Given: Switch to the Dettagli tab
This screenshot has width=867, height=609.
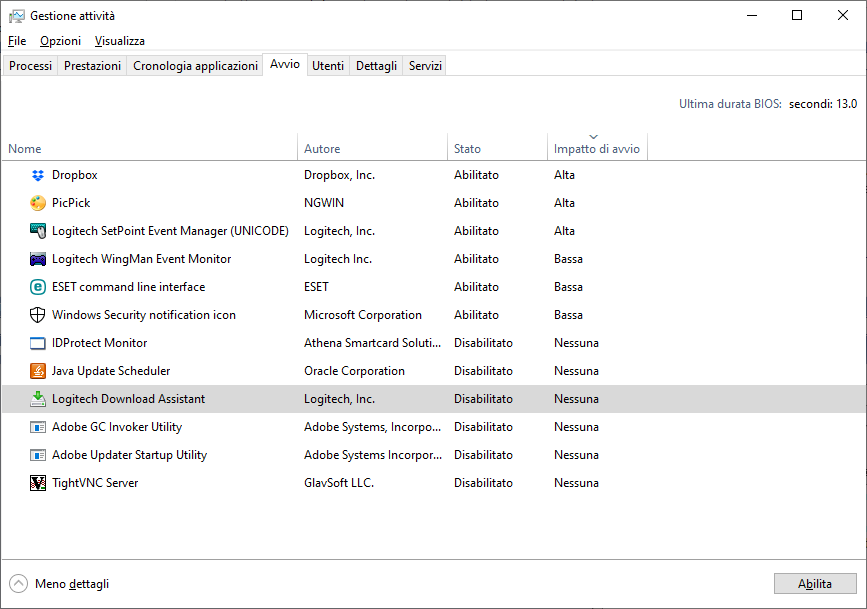Looking at the screenshot, I should coord(377,66).
